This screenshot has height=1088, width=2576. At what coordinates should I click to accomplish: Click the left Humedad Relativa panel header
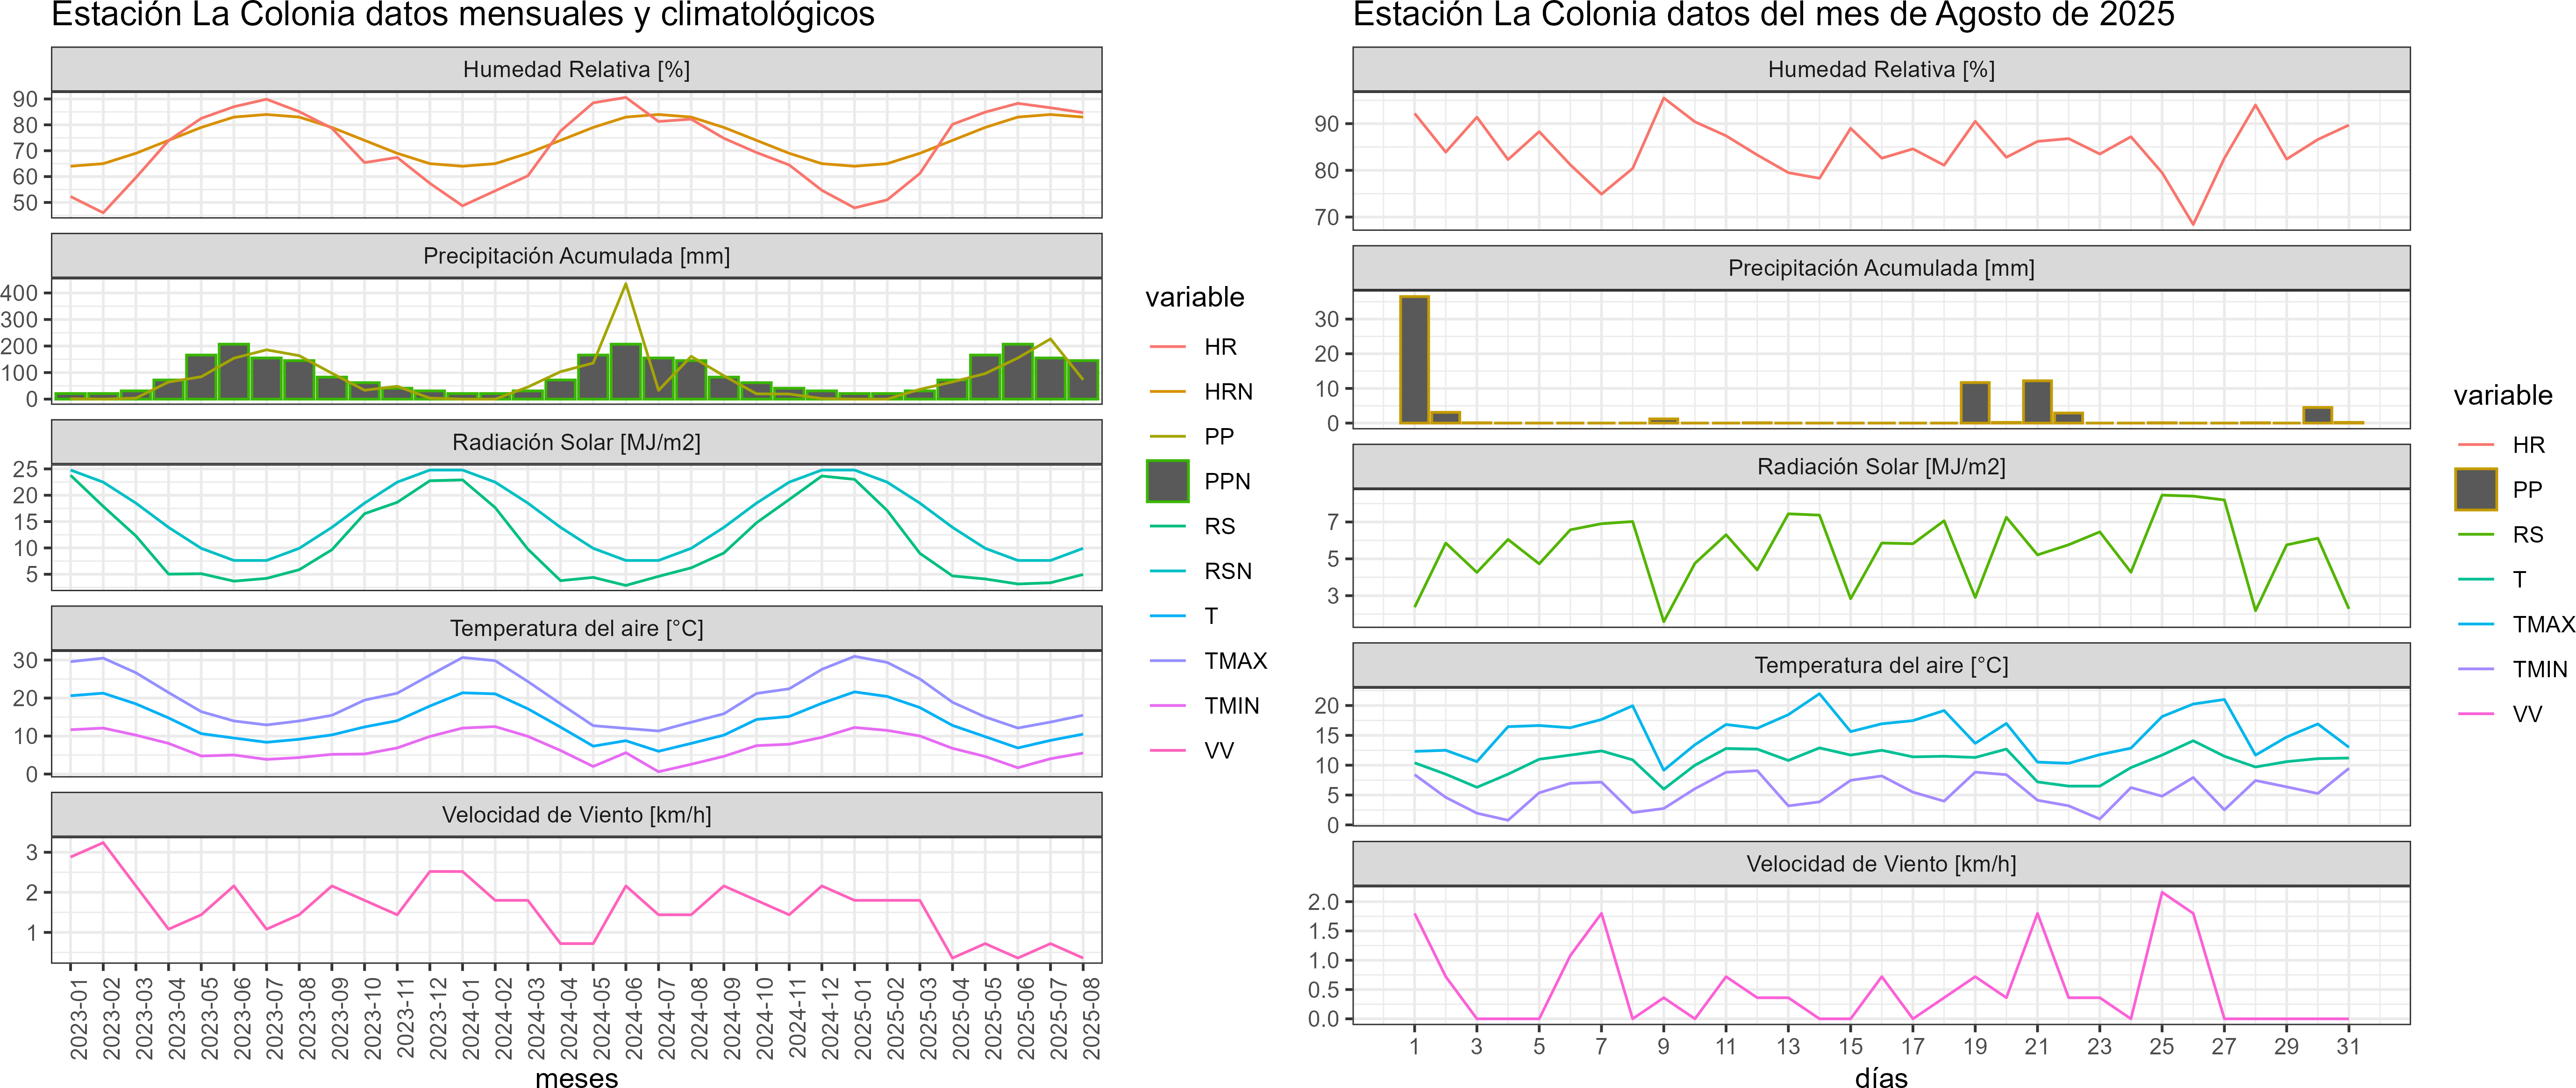[x=576, y=69]
